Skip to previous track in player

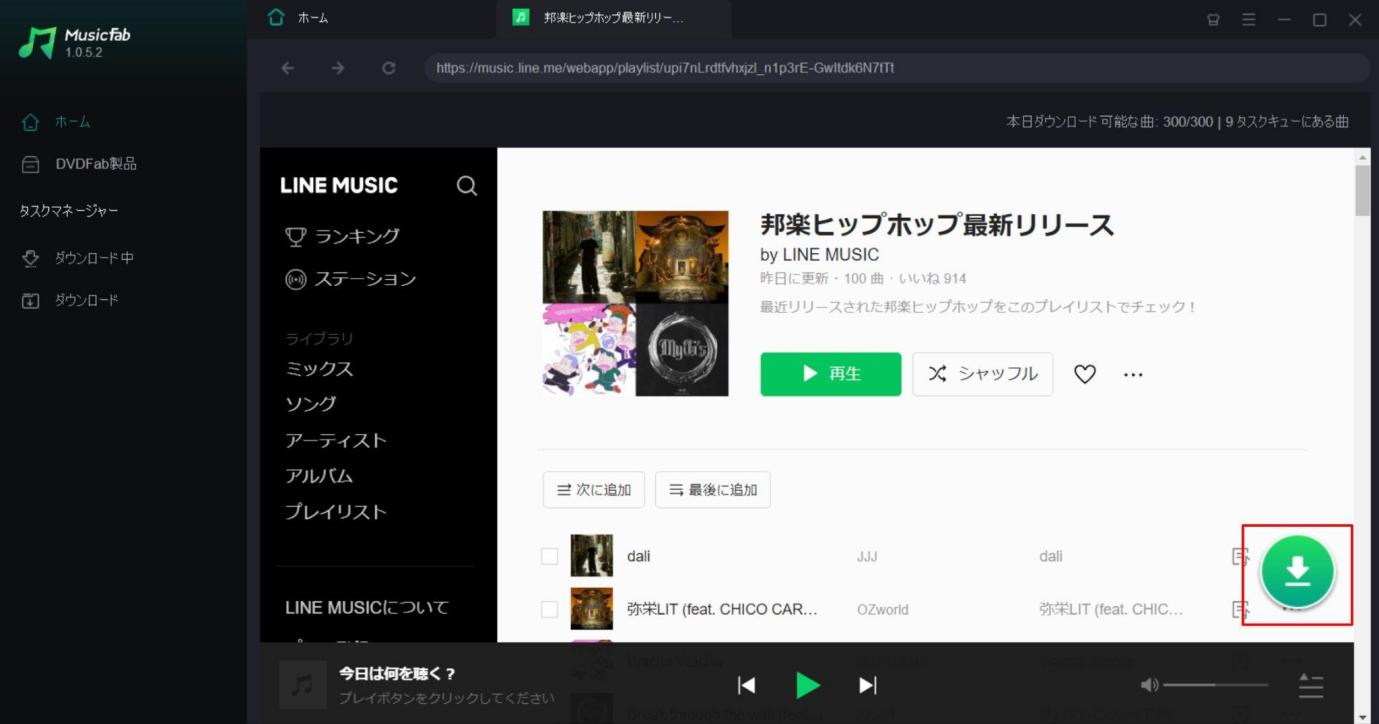[x=746, y=685]
